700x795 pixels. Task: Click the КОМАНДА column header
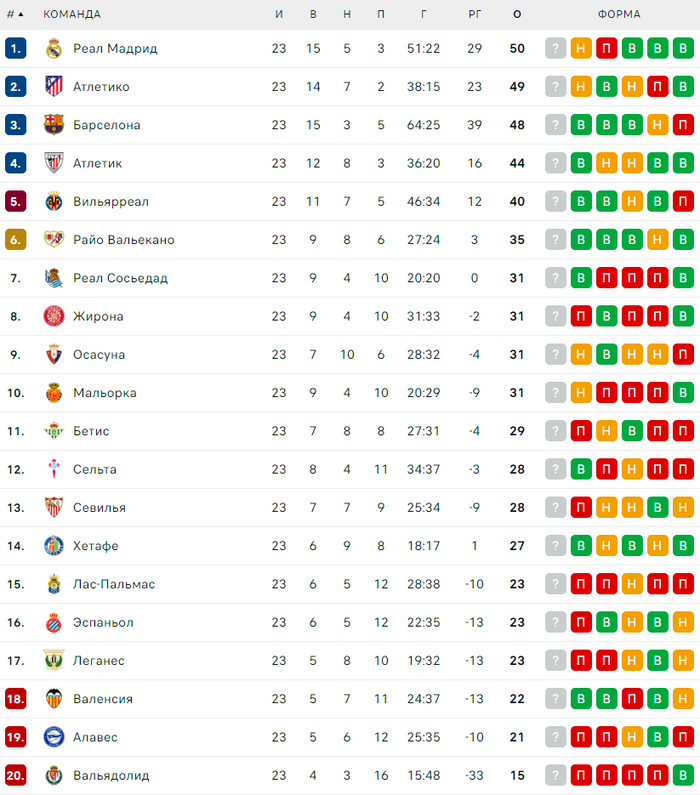[x=72, y=14]
